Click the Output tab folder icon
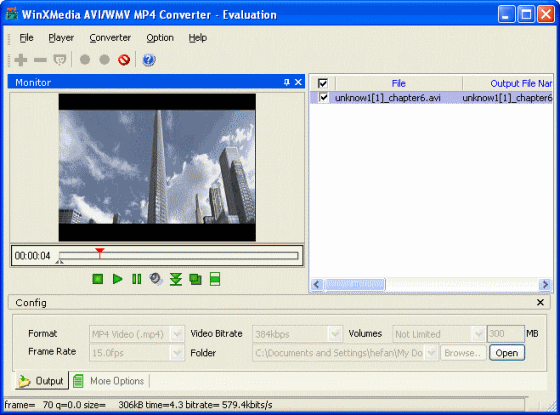 24,381
